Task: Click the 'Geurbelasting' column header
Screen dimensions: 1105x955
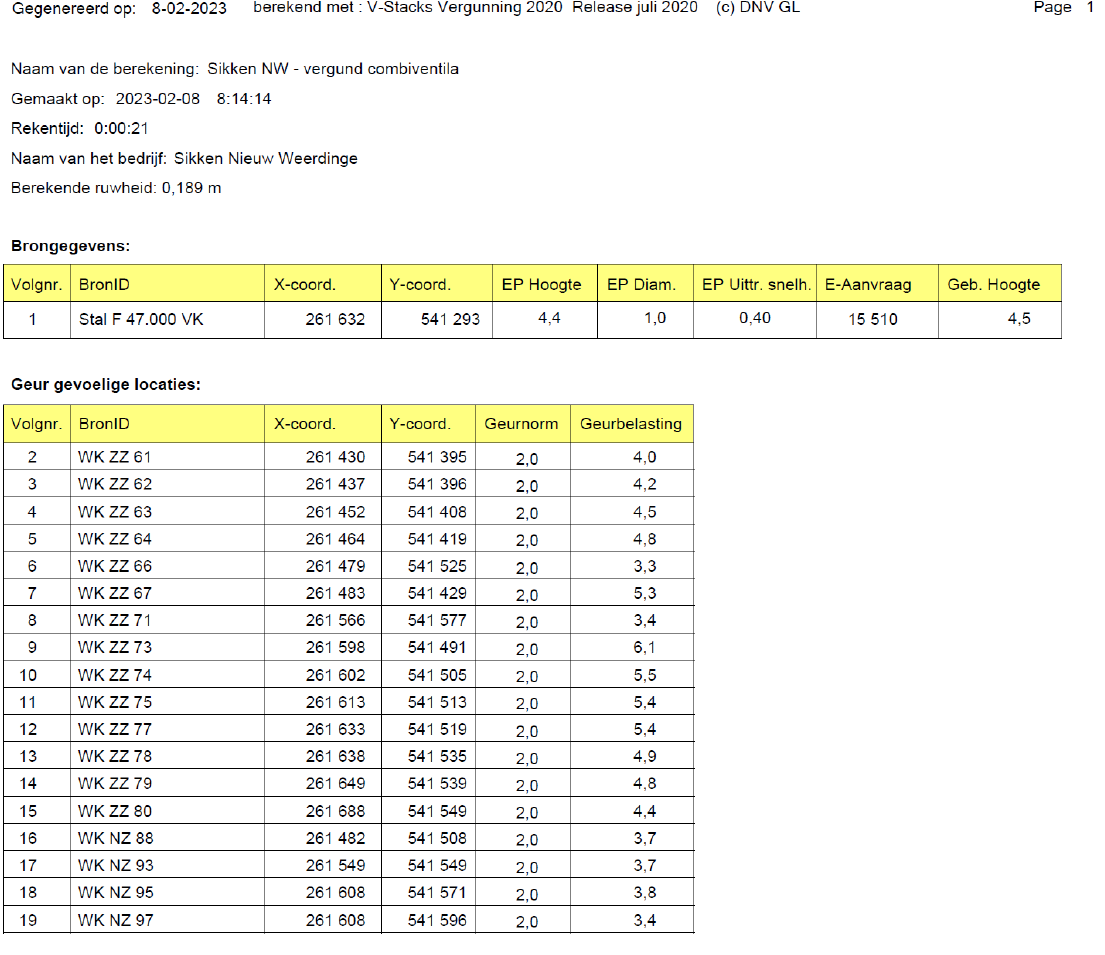Action: 631,424
